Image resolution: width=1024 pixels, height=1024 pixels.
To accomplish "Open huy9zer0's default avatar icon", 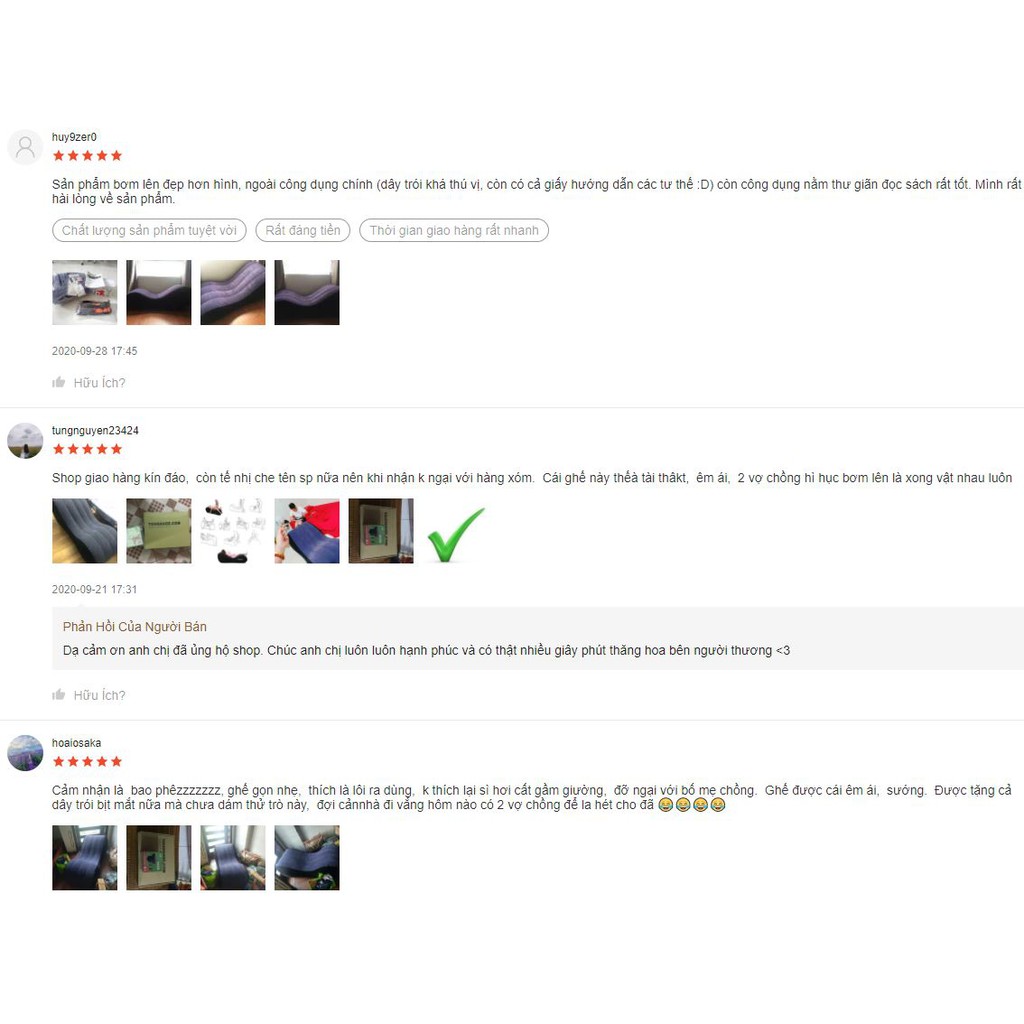I will [x=25, y=147].
